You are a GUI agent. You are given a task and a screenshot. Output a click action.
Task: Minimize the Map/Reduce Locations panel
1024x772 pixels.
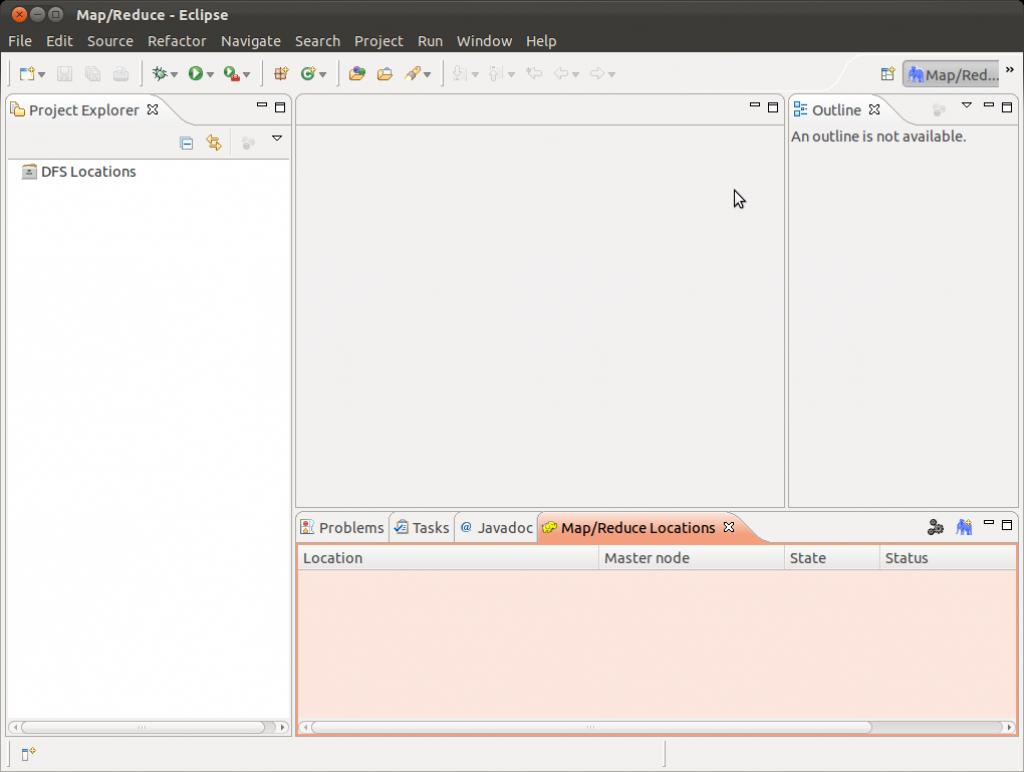coord(989,523)
